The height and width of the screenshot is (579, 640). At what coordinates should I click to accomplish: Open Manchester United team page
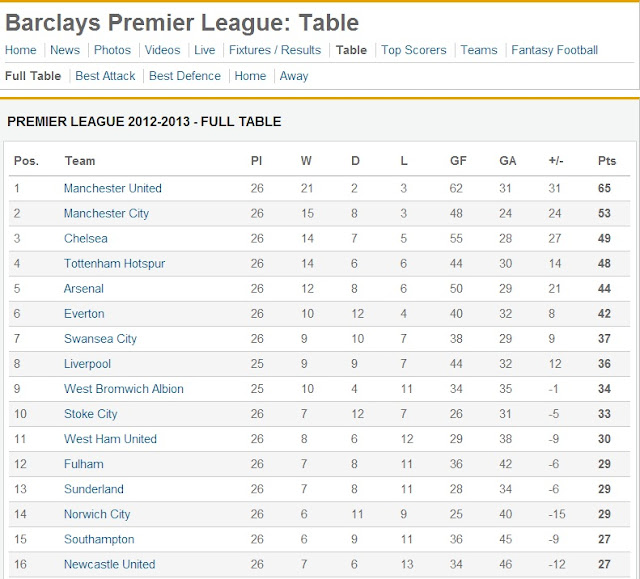click(112, 188)
